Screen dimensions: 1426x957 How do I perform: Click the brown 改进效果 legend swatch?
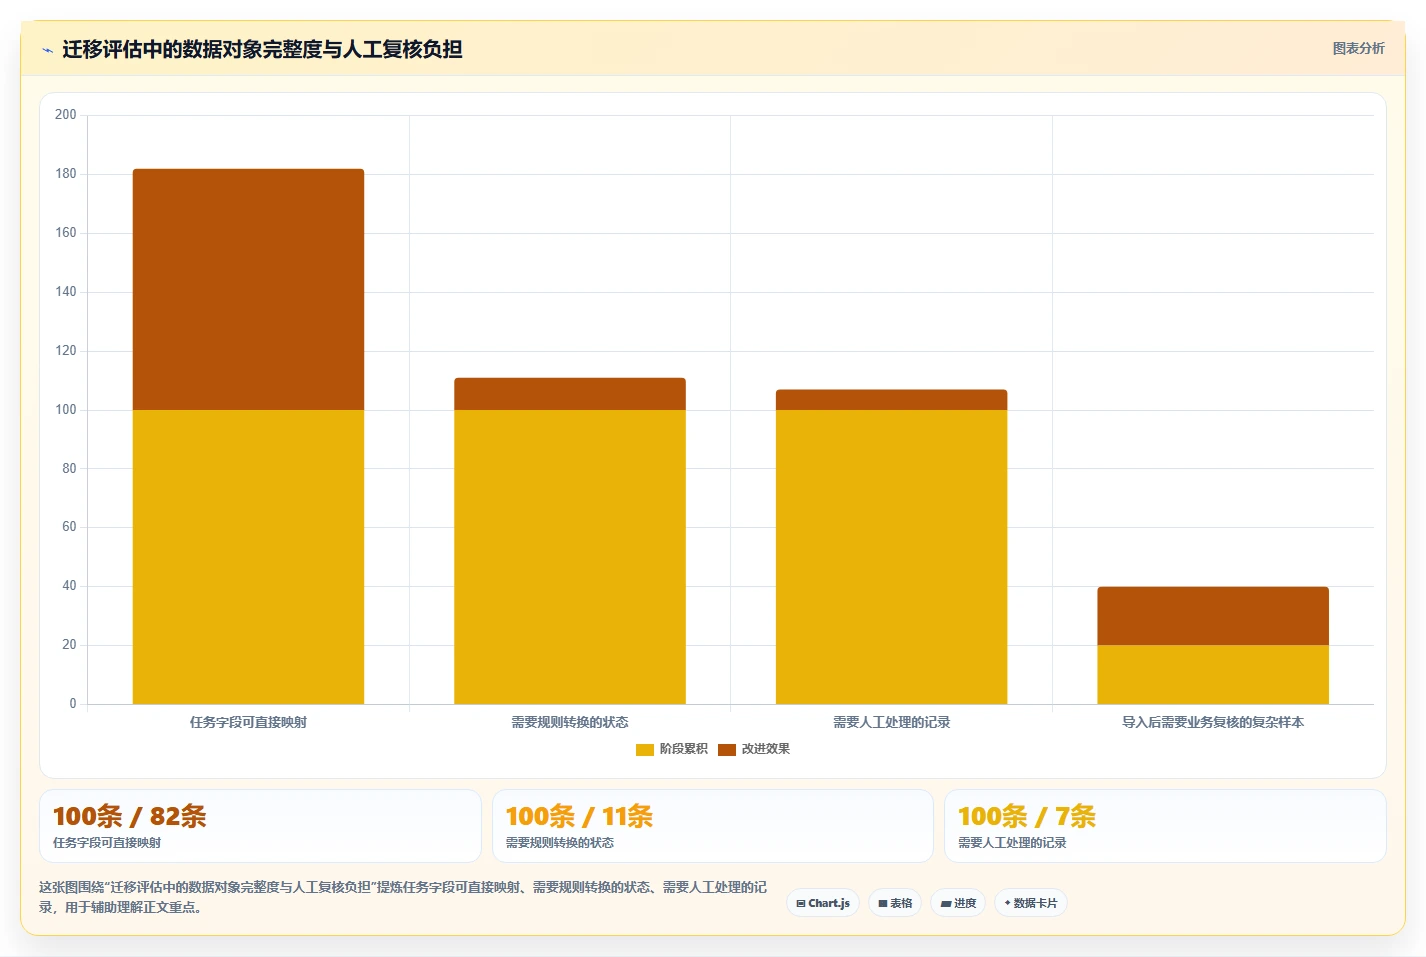coord(727,750)
